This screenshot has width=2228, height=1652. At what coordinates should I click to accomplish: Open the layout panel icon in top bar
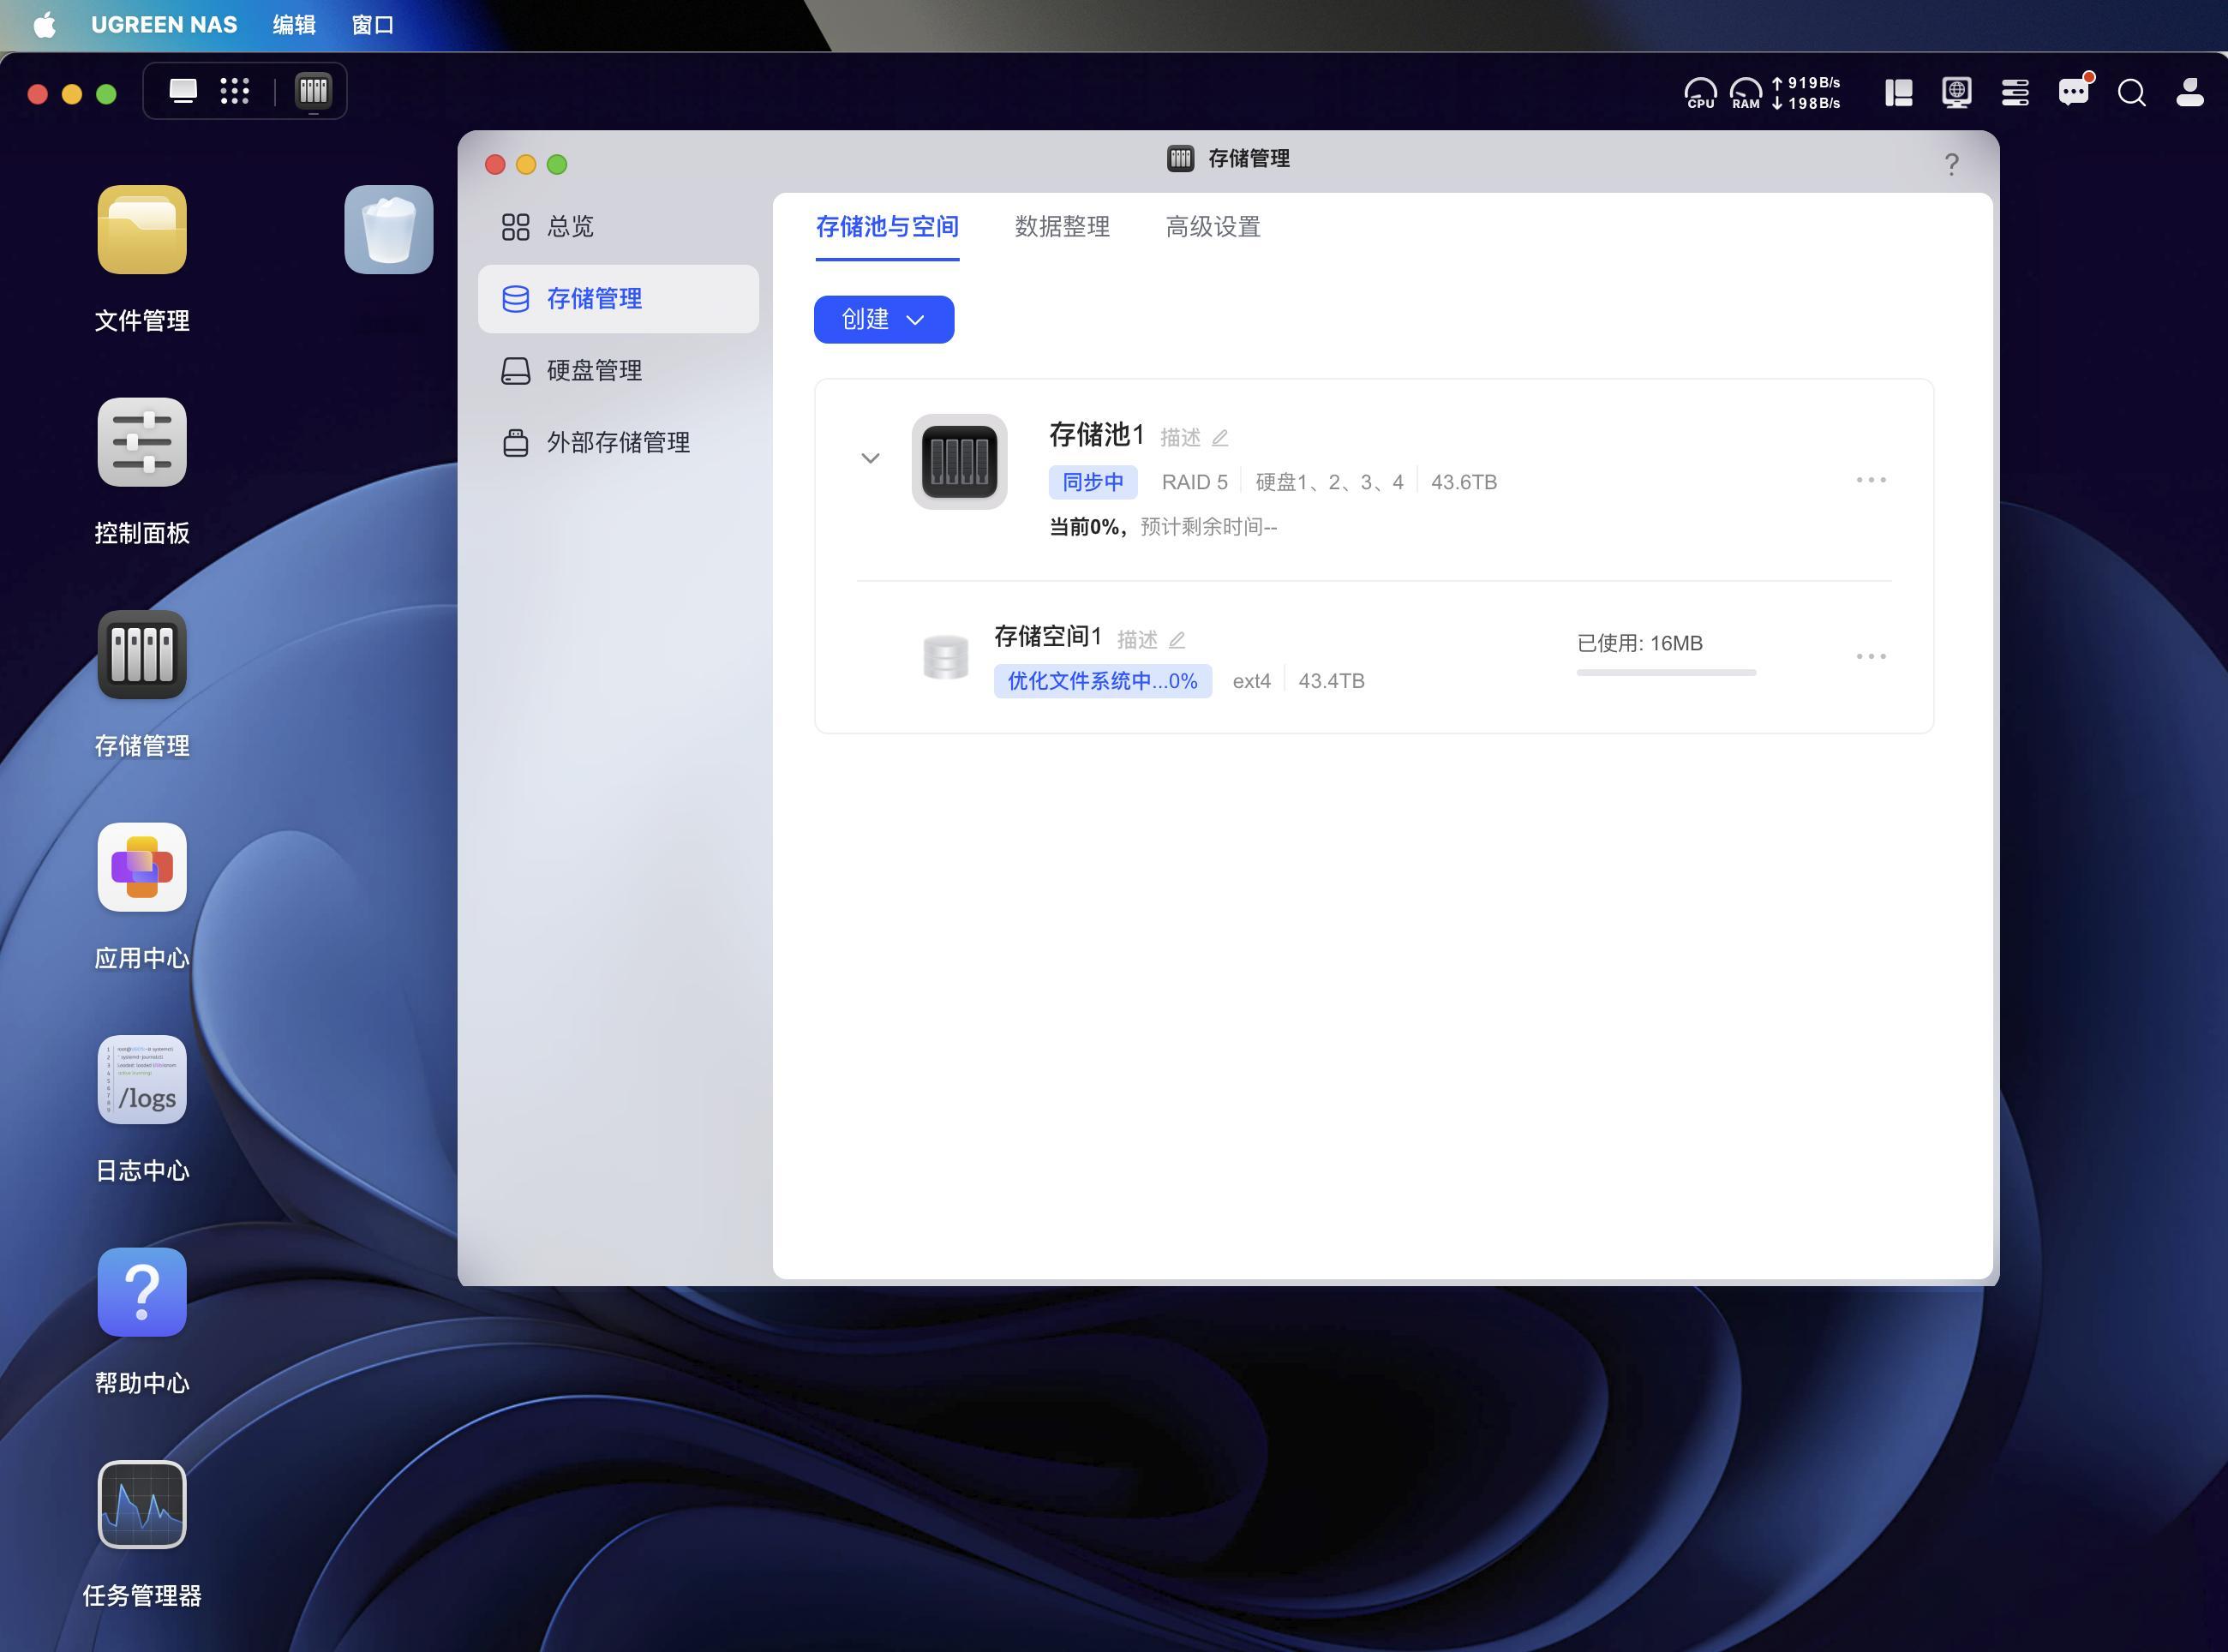(x=1899, y=93)
